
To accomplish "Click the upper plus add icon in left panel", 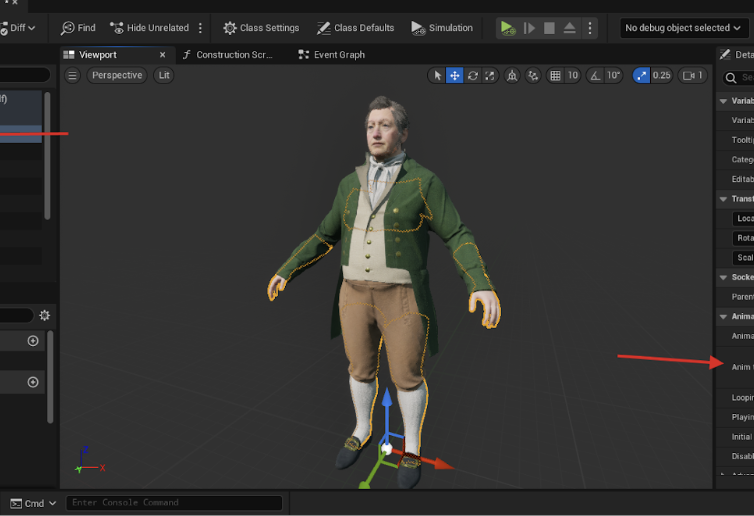I will click(33, 341).
